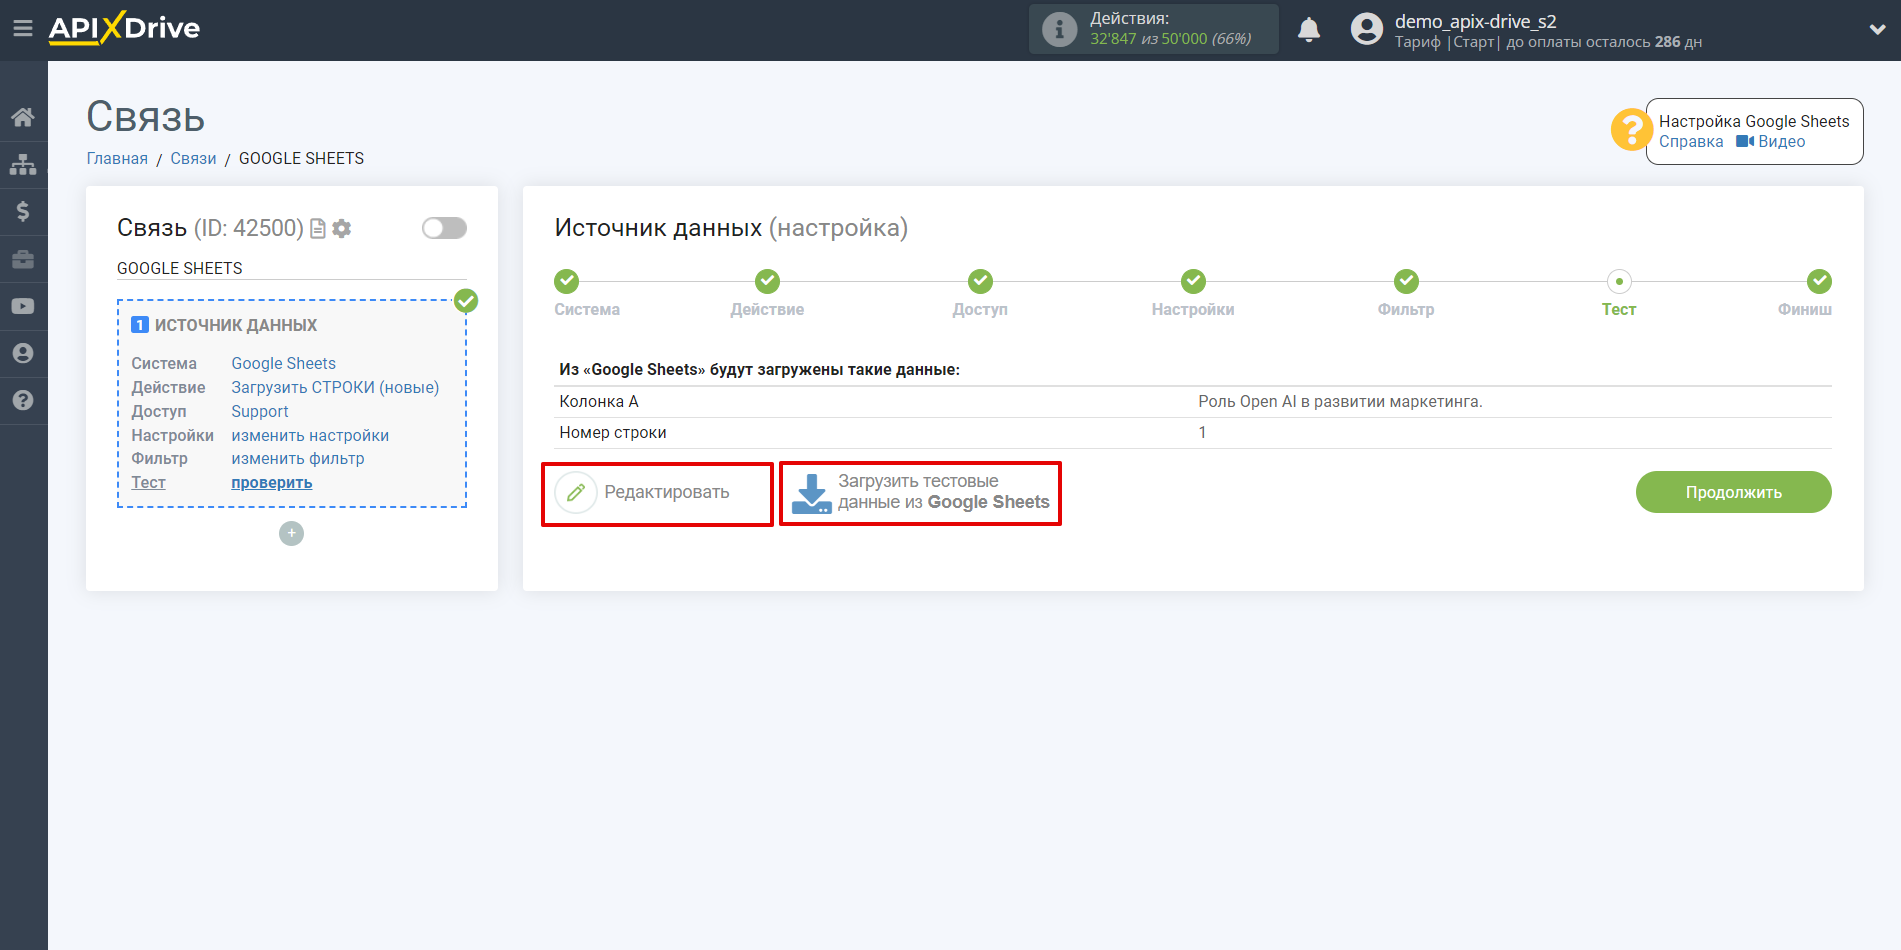
Task: Open the Главная breadcrumb link
Action: tap(117, 158)
